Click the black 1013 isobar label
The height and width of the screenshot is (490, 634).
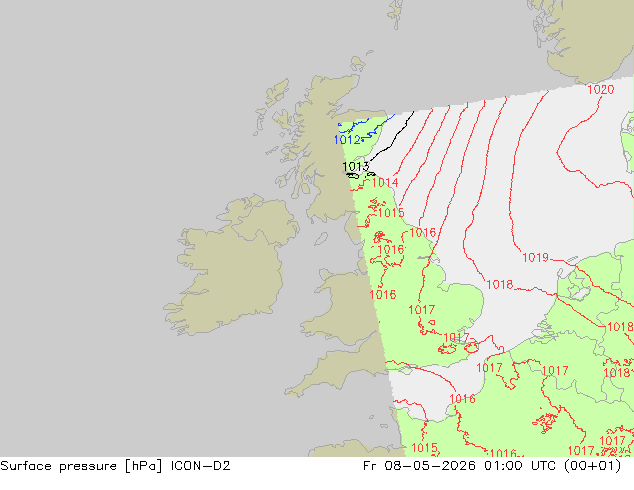tap(355, 166)
